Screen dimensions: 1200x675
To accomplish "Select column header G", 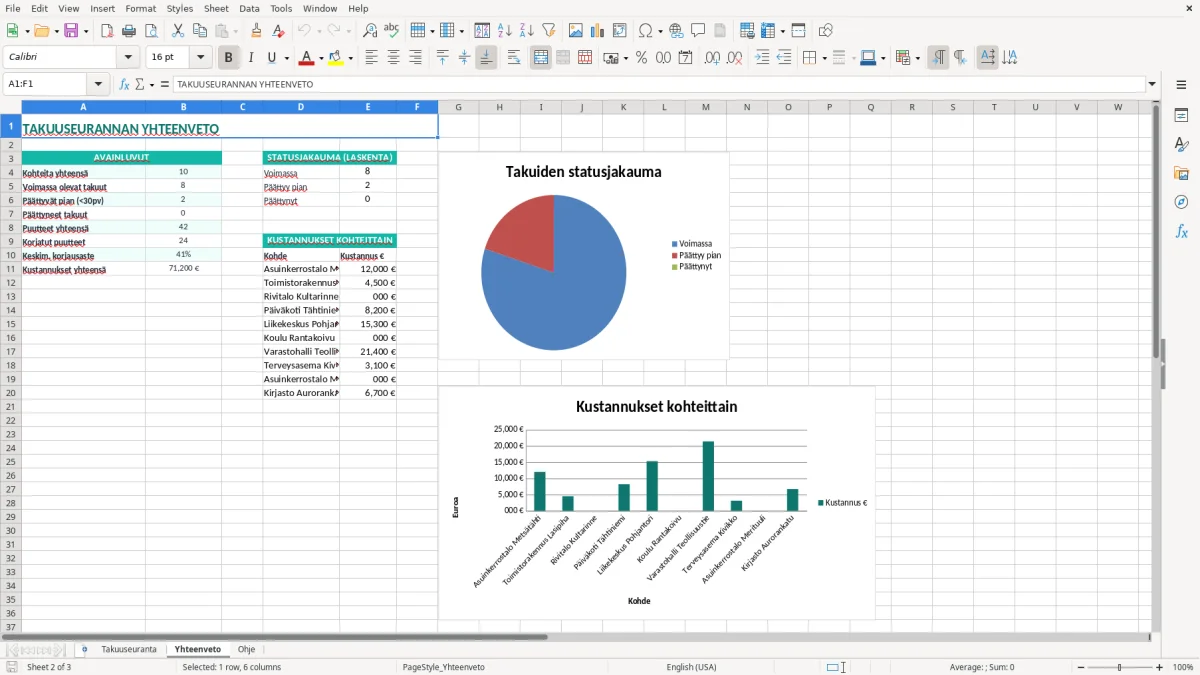I will coord(458,107).
